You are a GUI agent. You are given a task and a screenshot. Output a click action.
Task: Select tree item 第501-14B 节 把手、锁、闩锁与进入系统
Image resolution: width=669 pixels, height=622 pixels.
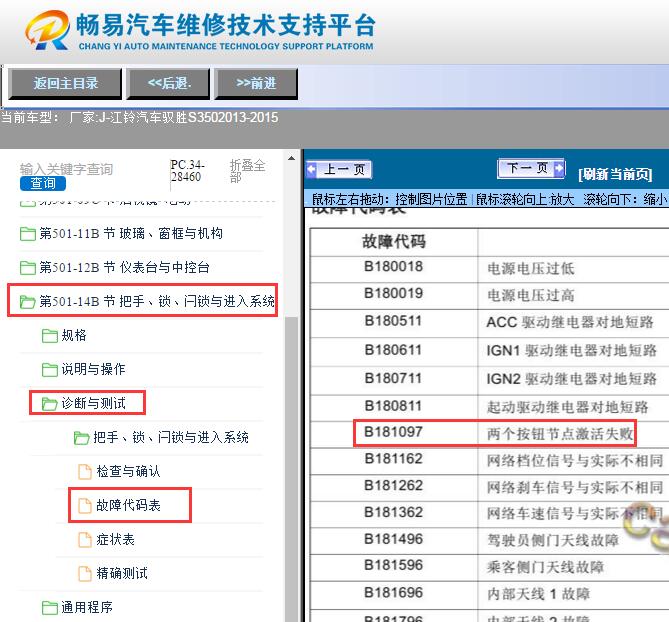click(x=157, y=302)
